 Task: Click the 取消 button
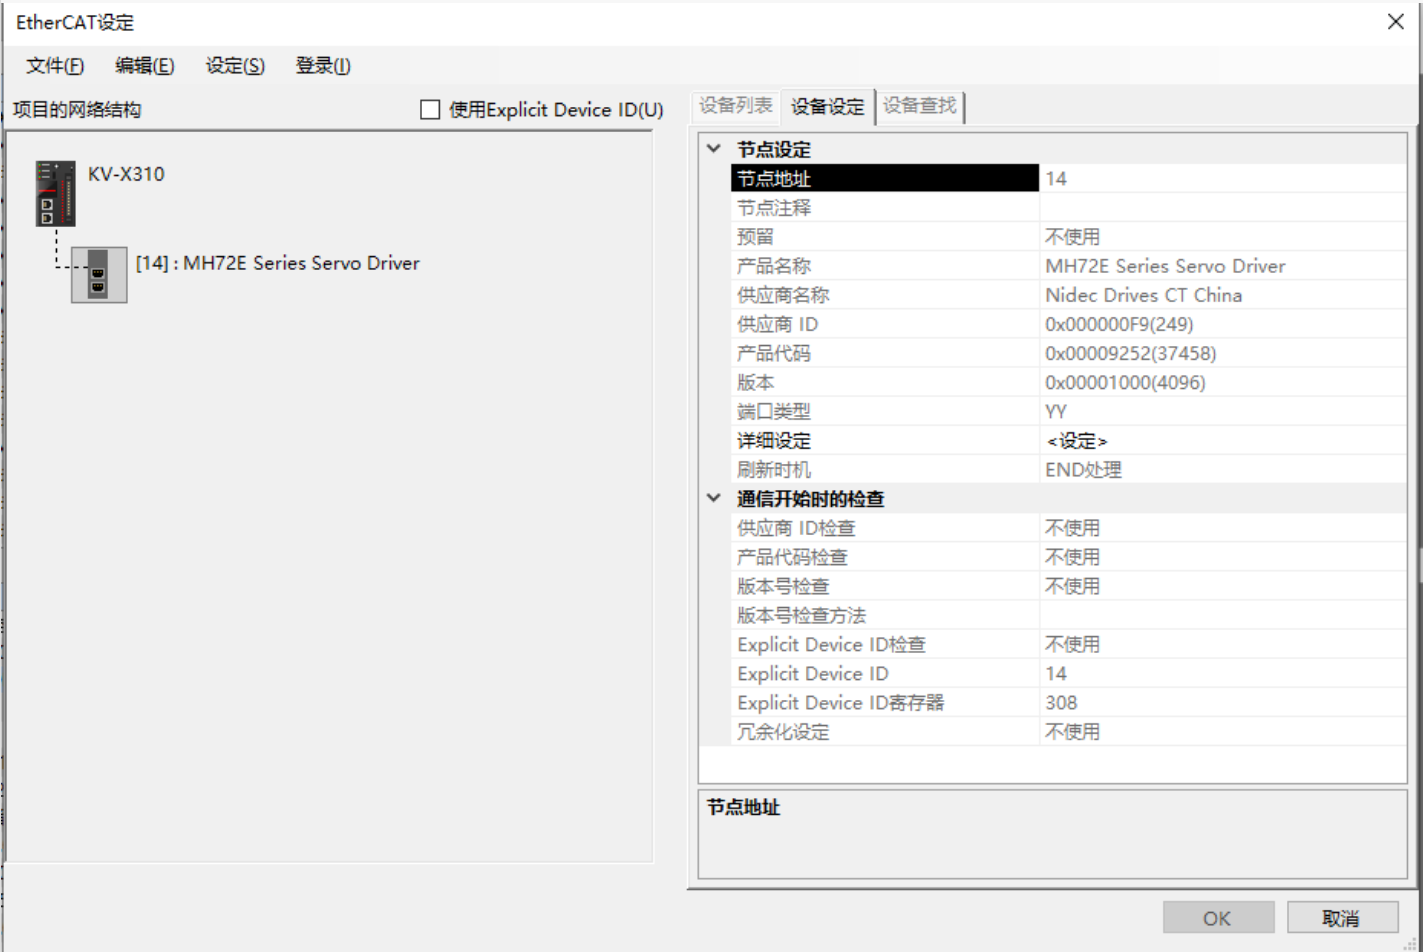tap(1341, 918)
